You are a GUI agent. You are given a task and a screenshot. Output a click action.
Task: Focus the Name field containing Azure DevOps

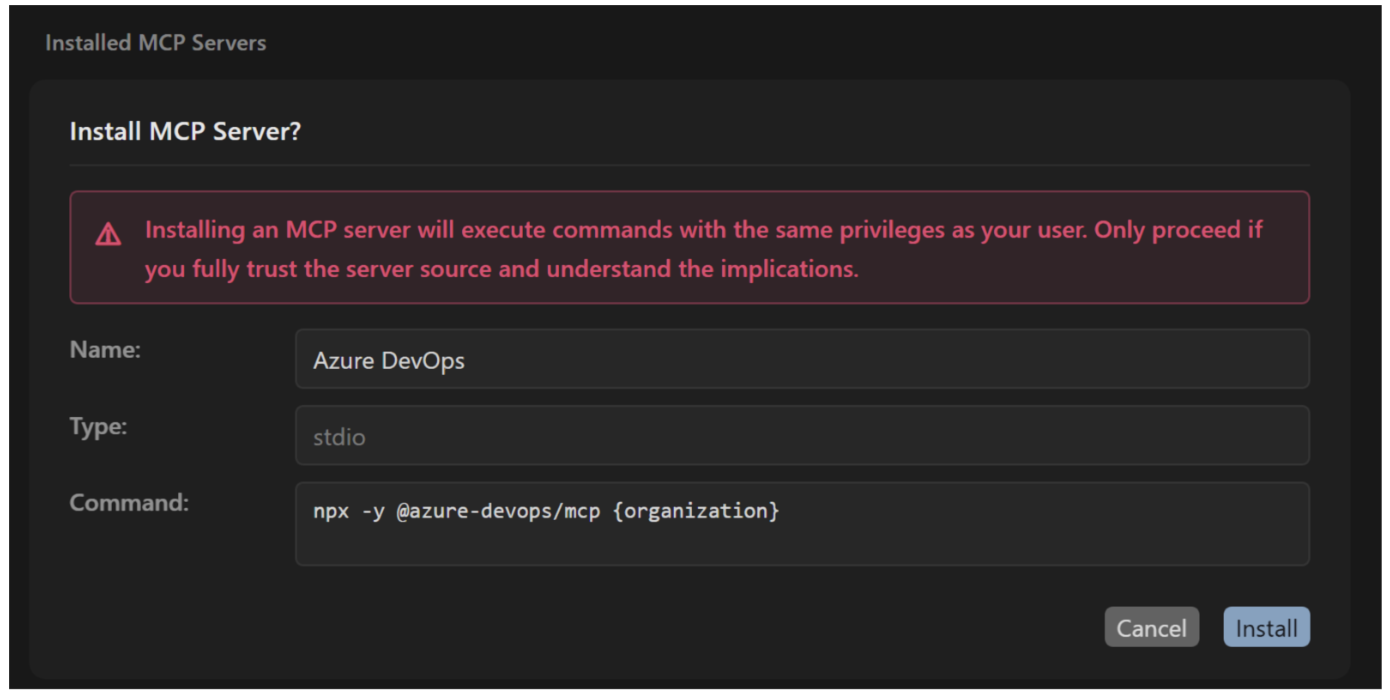801,360
